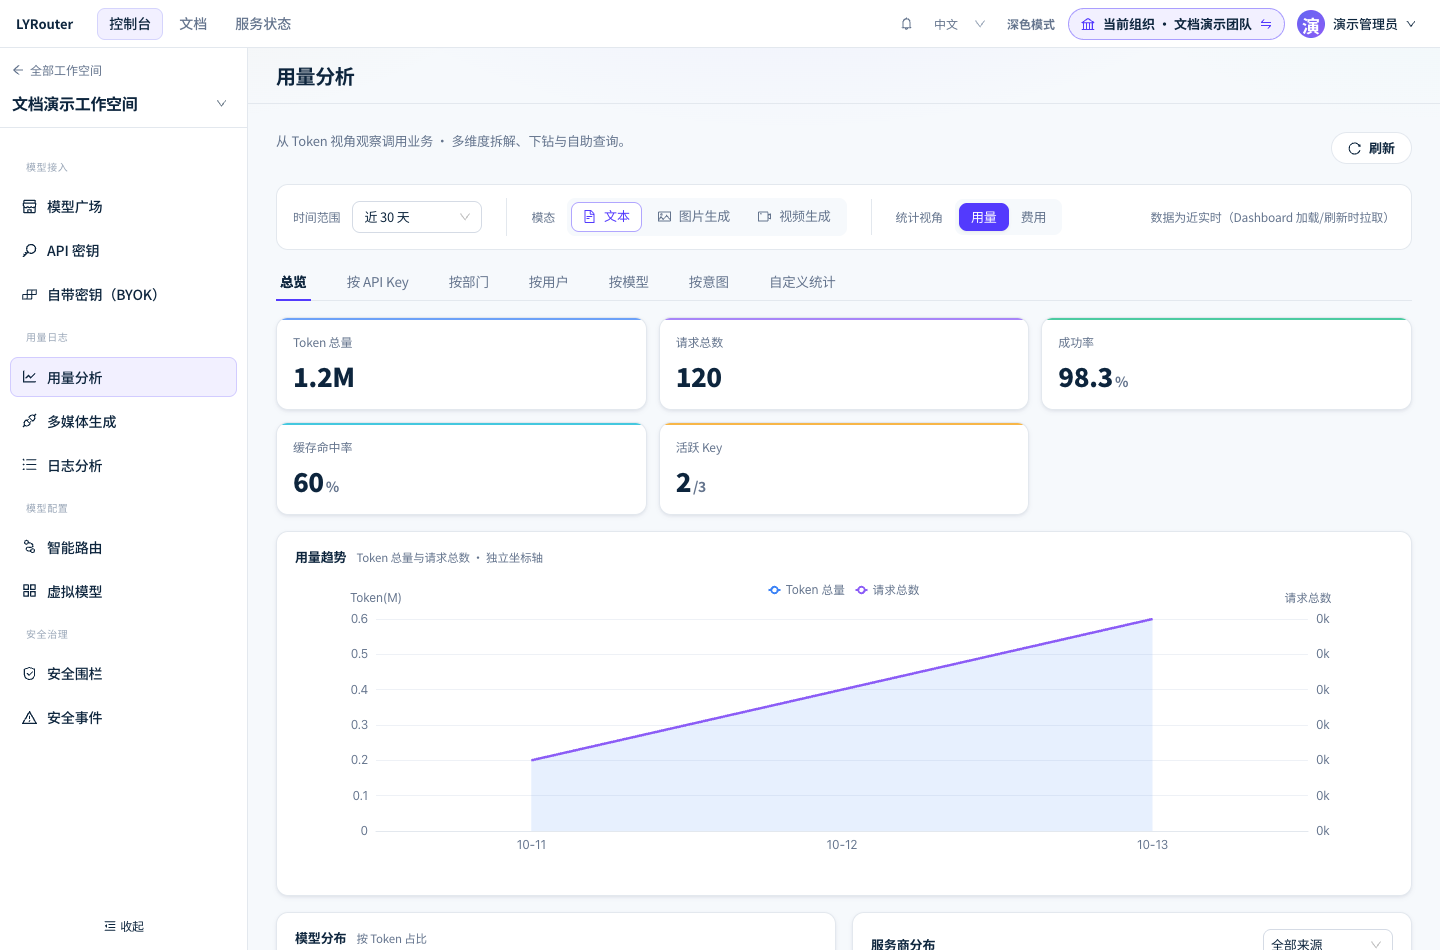Toggle the Token 总量 legend series
The width and height of the screenshot is (1440, 950).
click(807, 590)
